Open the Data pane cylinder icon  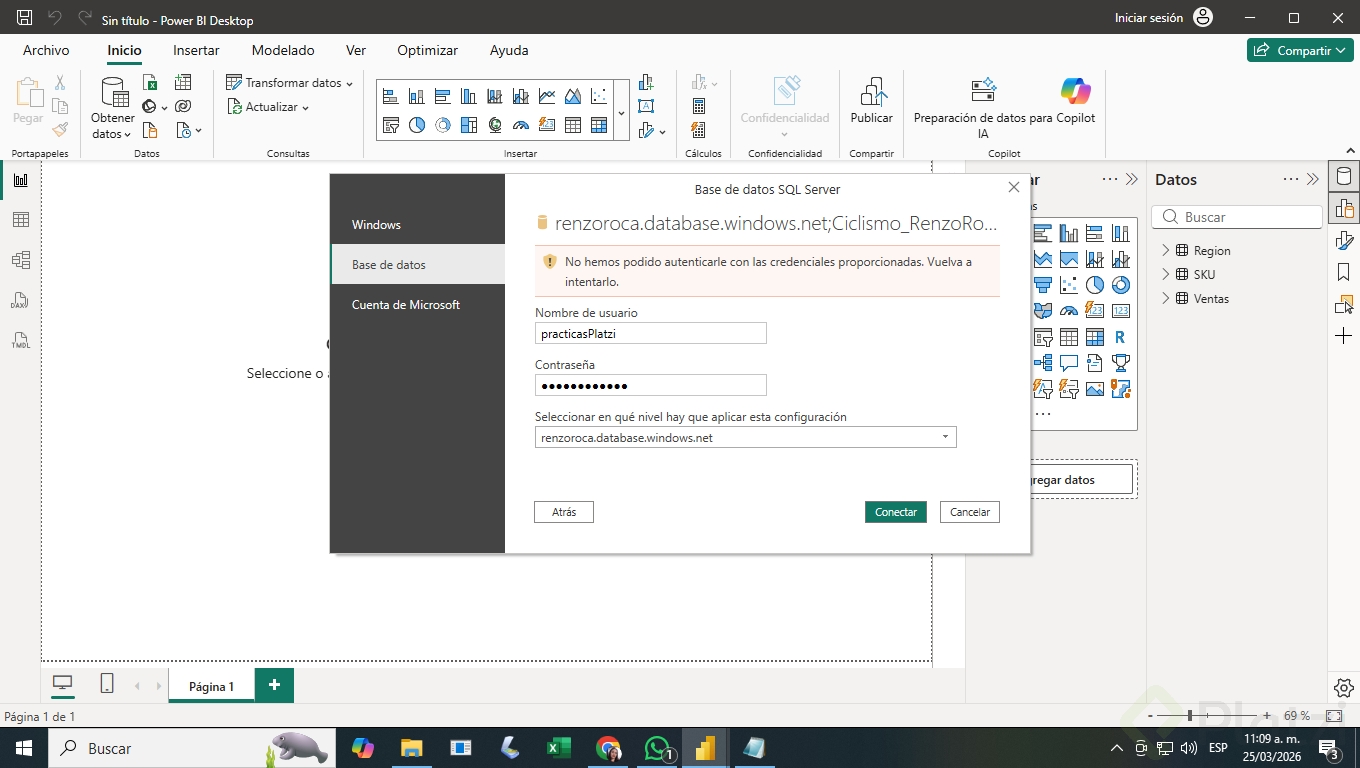click(1343, 177)
